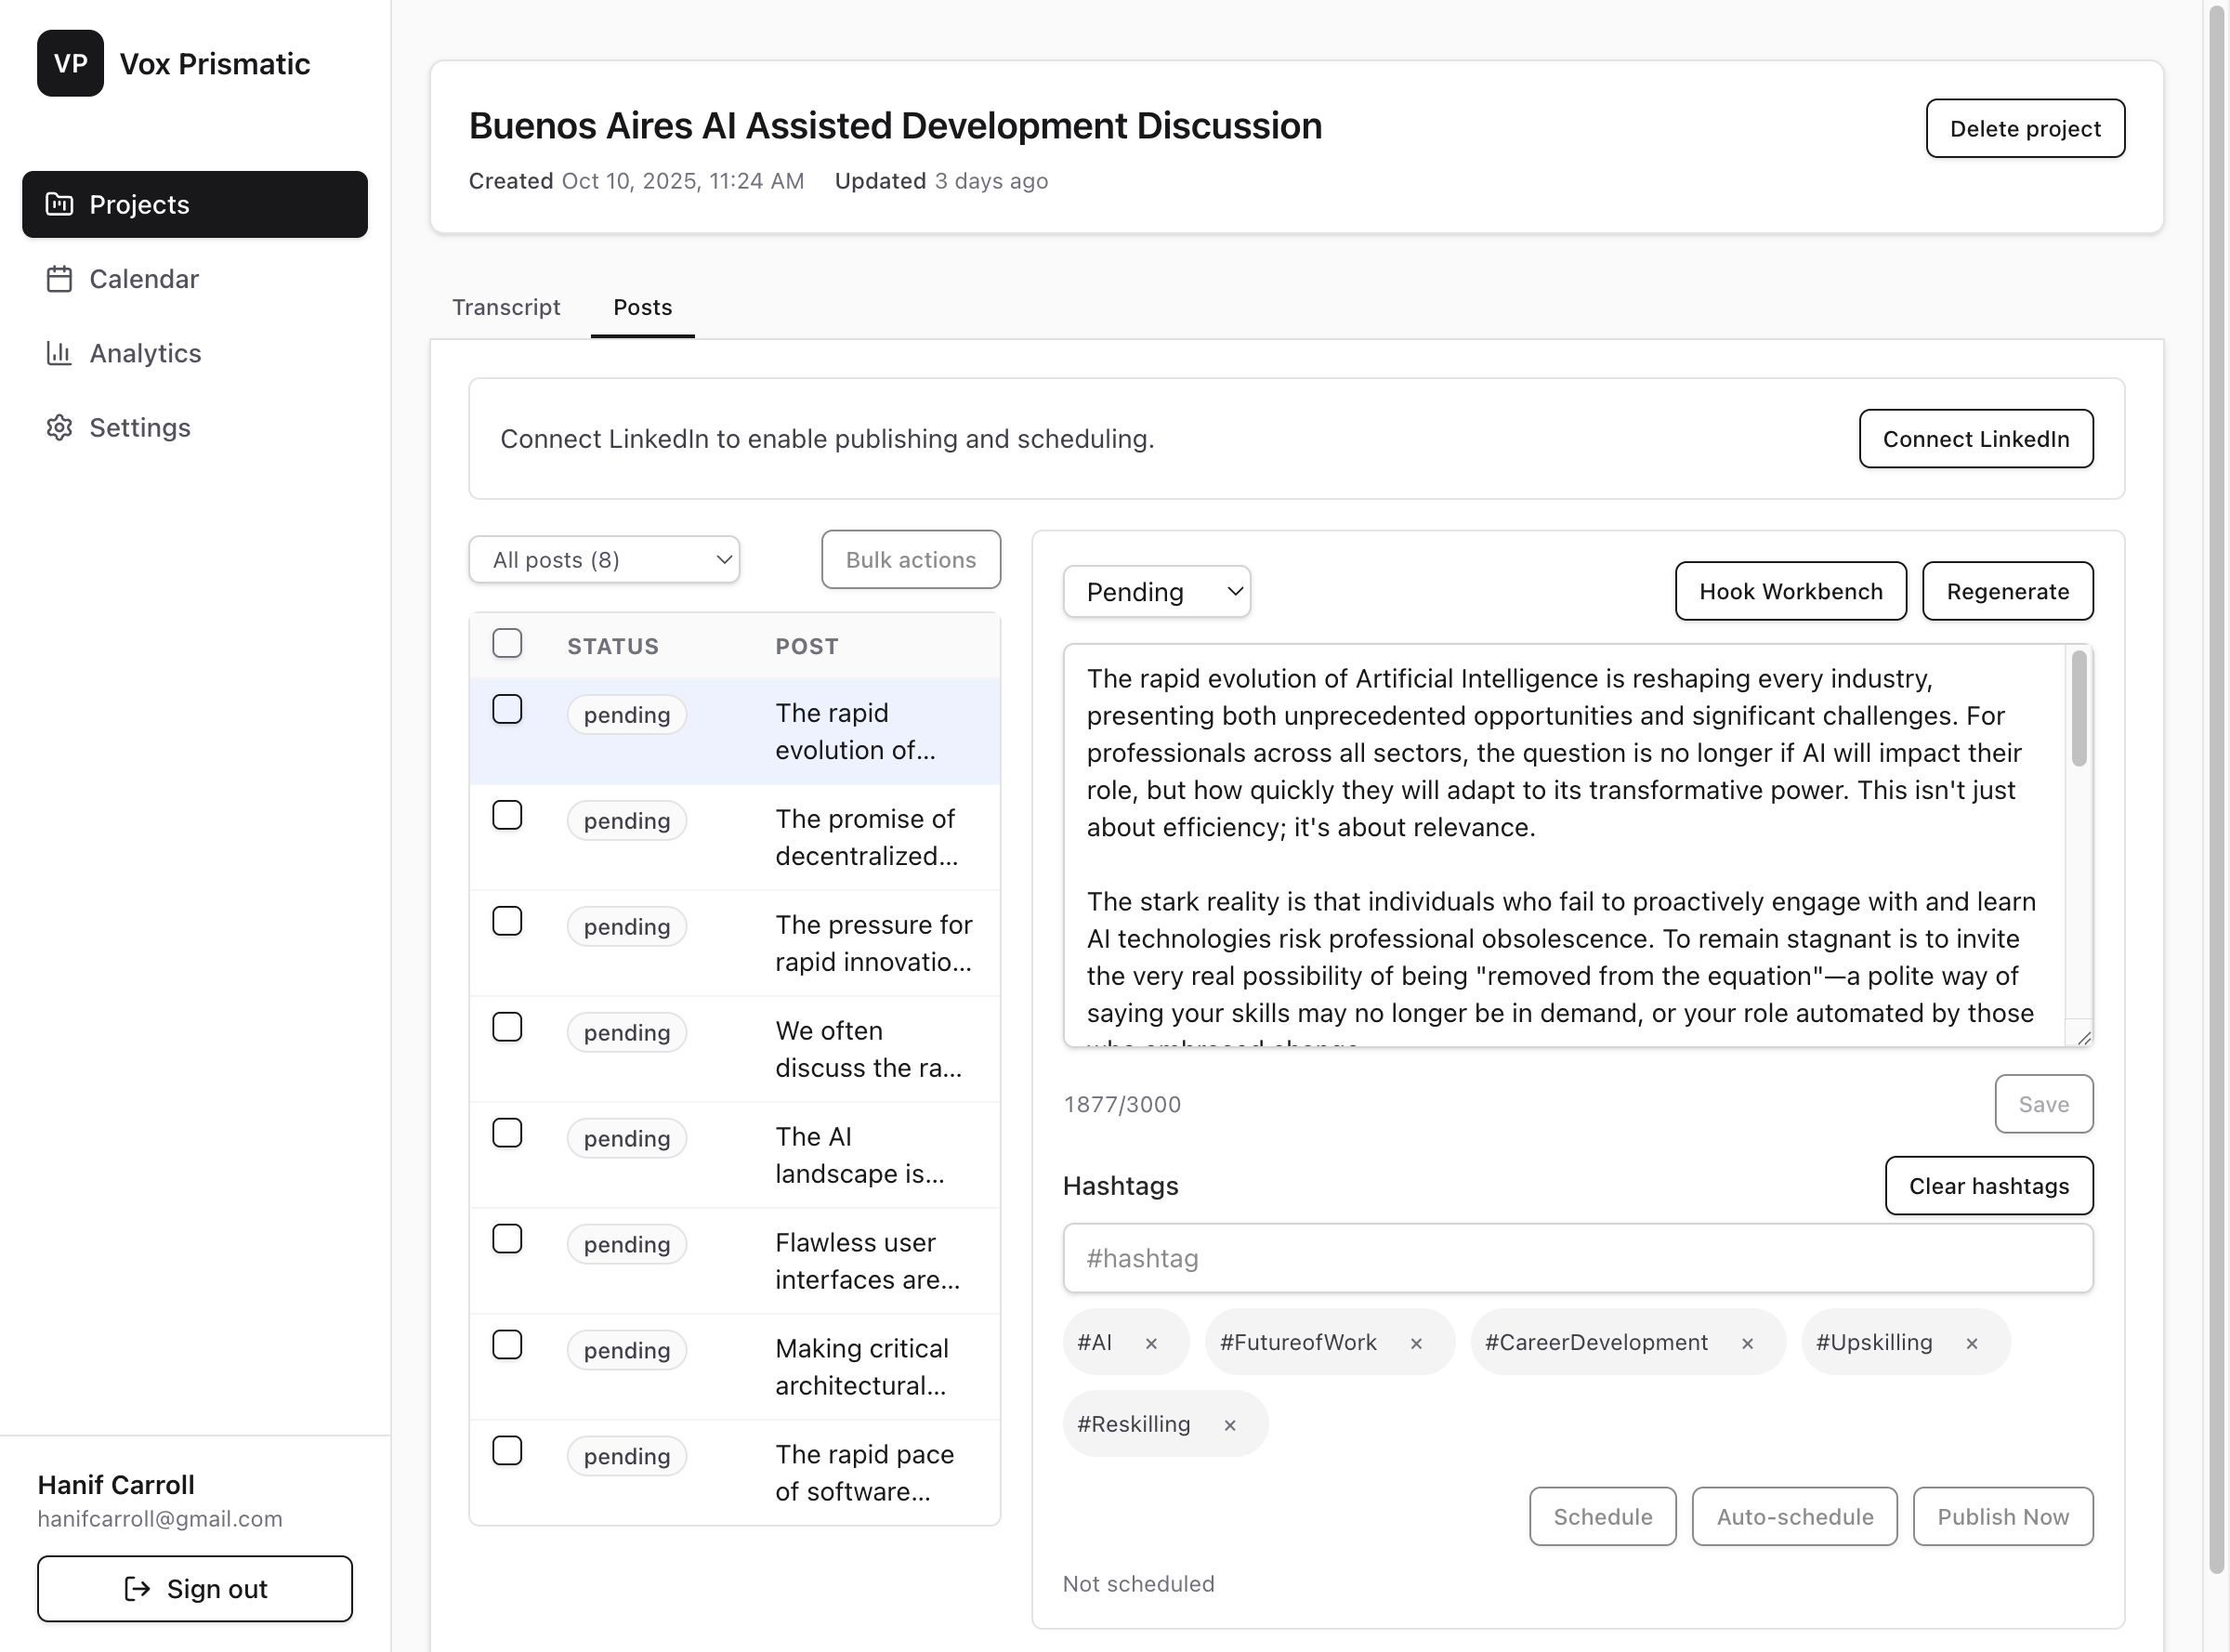Delete the #CareerDevelopment hashtag chip
The width and height of the screenshot is (2230, 1652).
click(1747, 1343)
